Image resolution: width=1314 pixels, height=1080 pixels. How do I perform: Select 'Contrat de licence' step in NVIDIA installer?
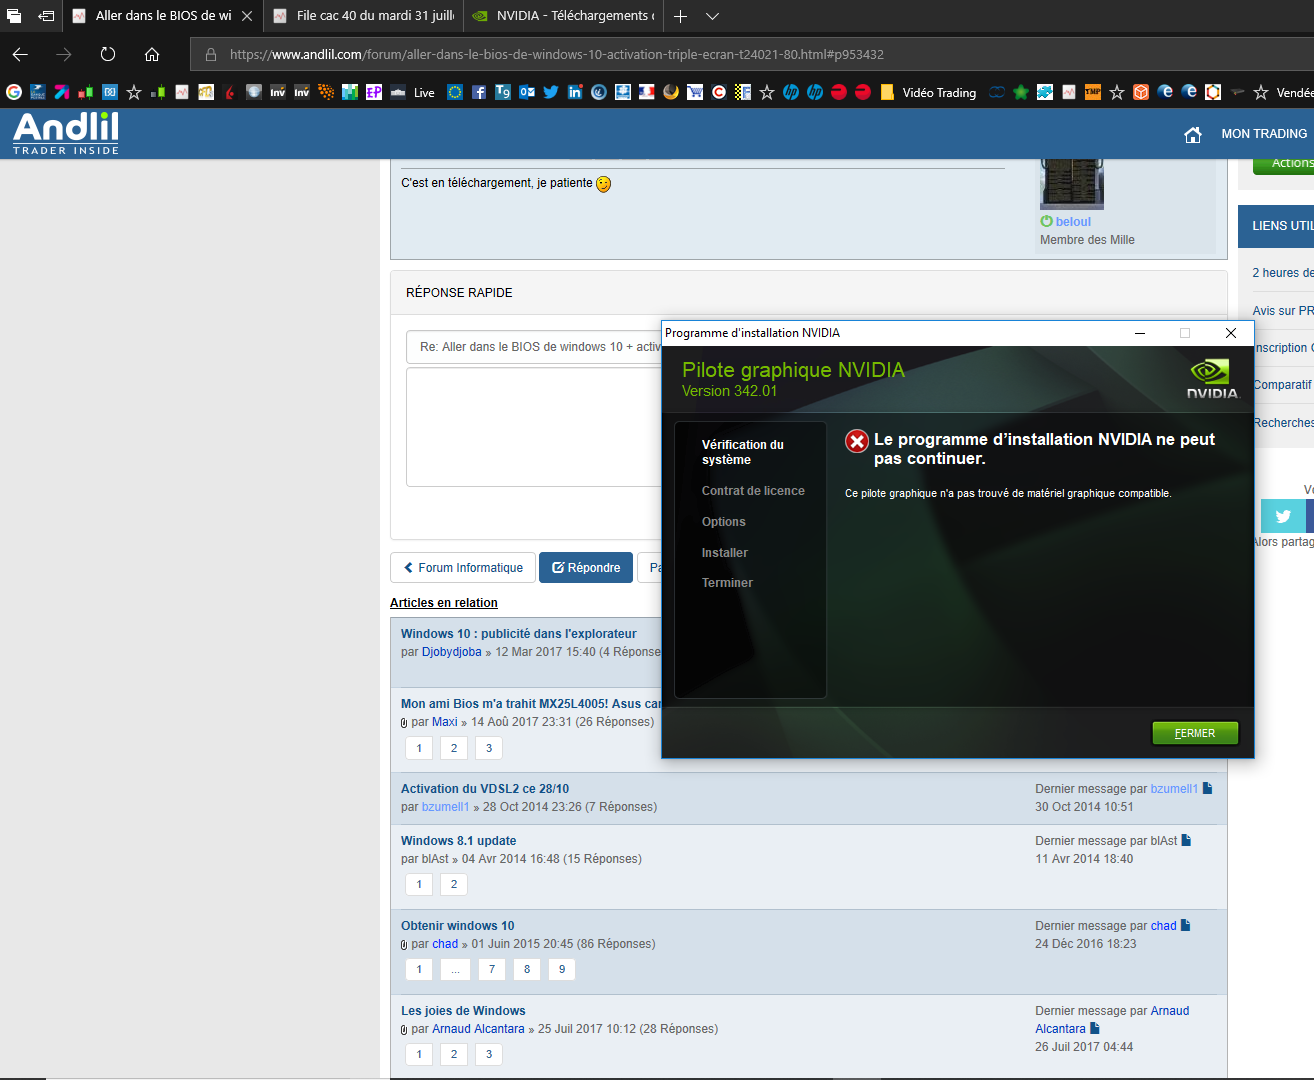(x=753, y=491)
